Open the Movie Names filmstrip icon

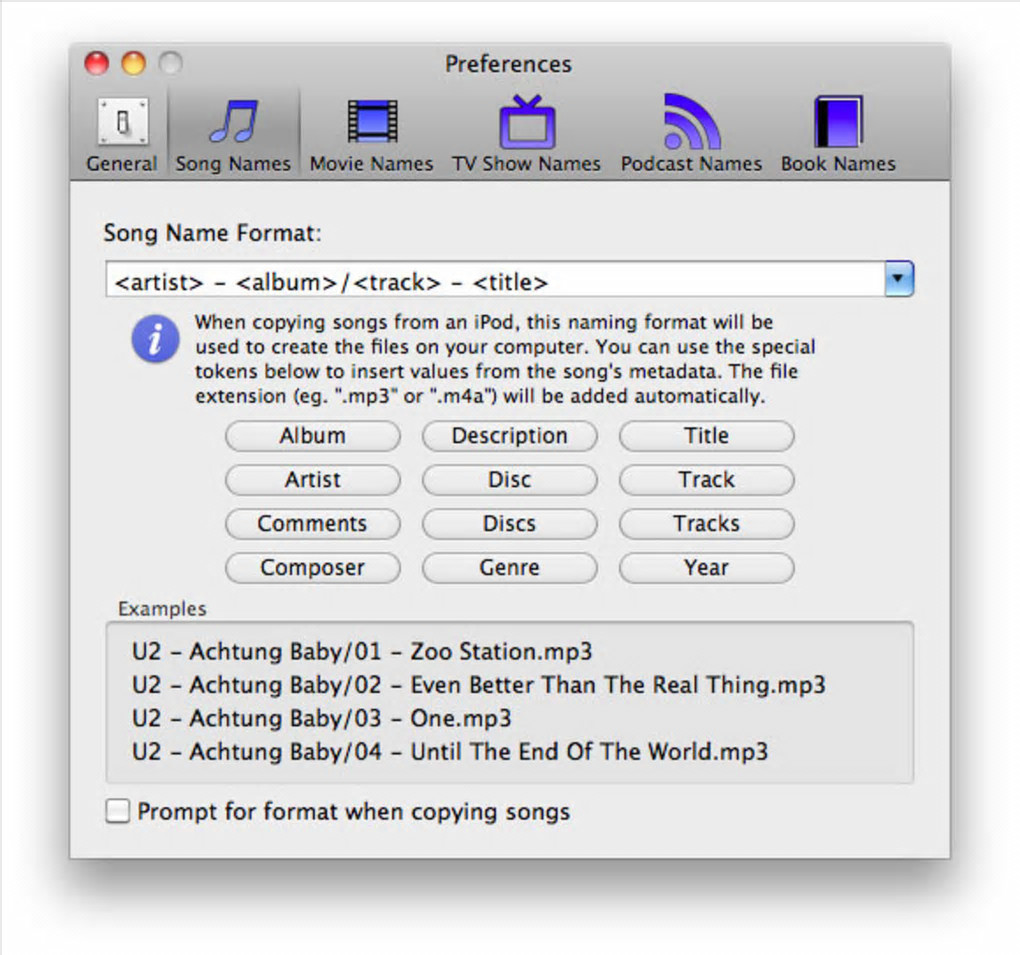372,121
